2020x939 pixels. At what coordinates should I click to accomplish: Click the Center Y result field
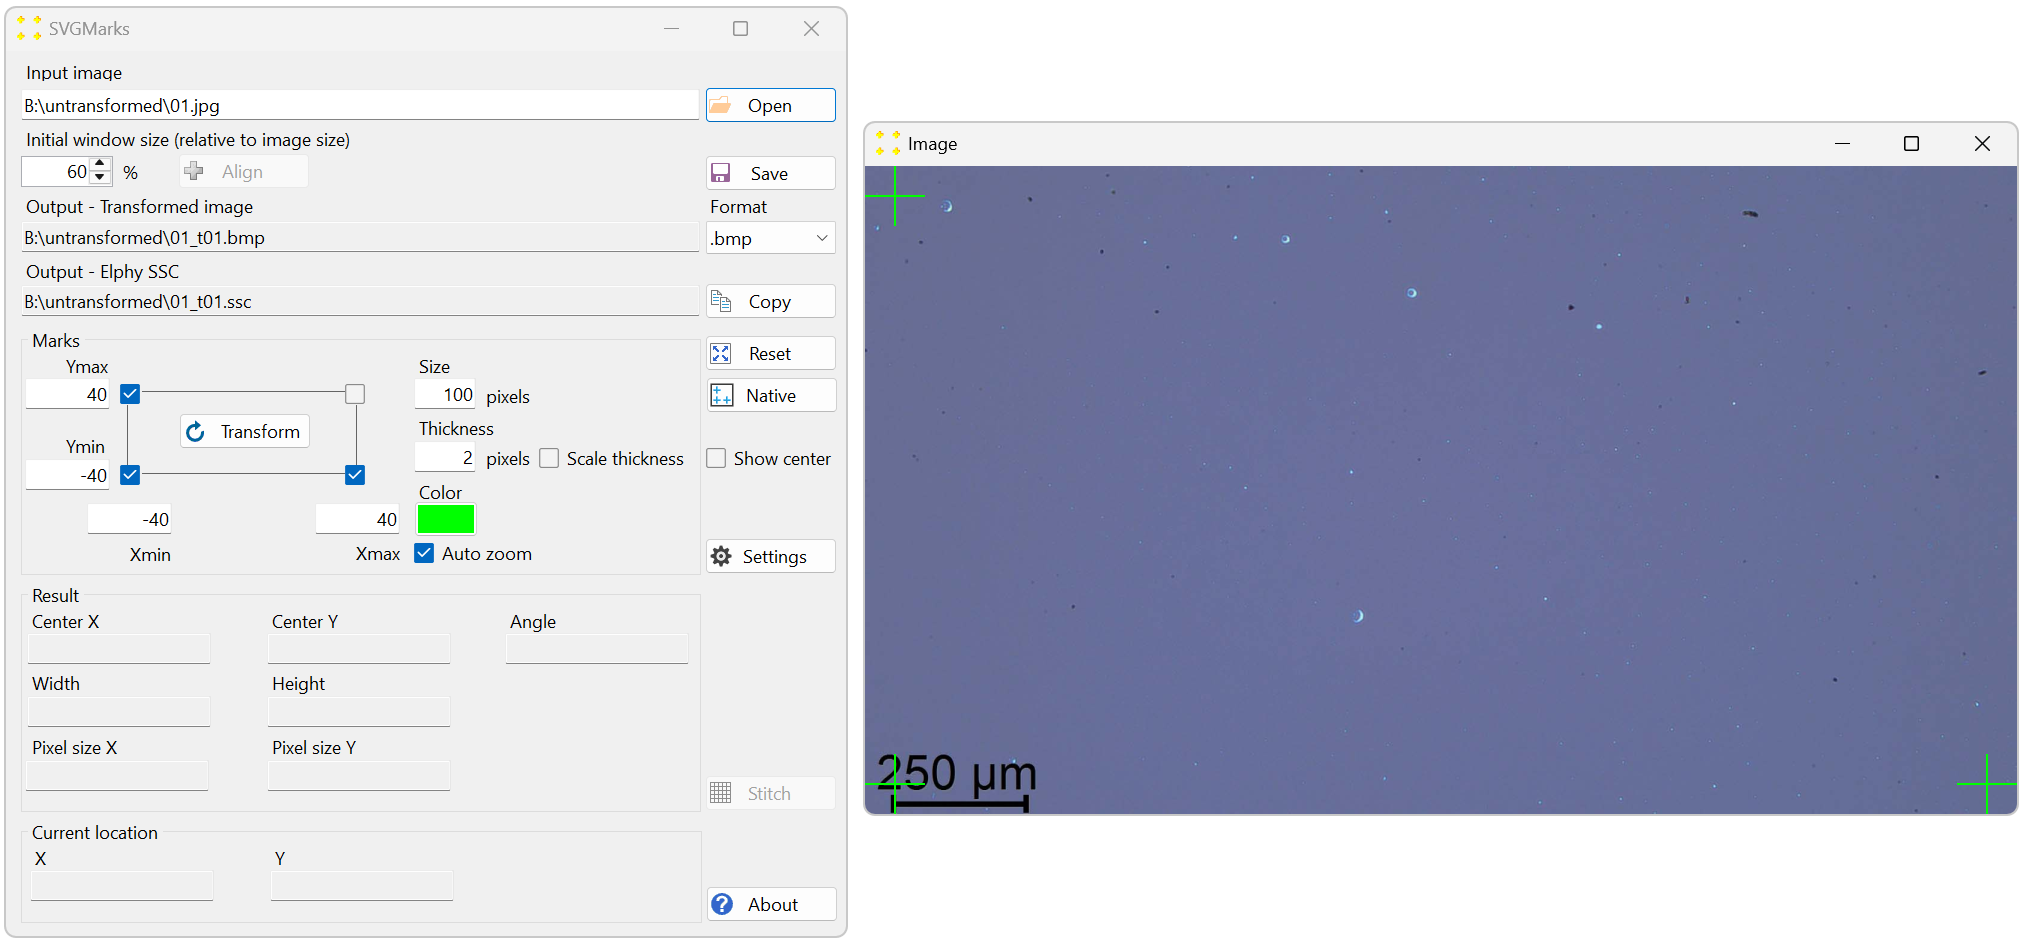click(359, 649)
